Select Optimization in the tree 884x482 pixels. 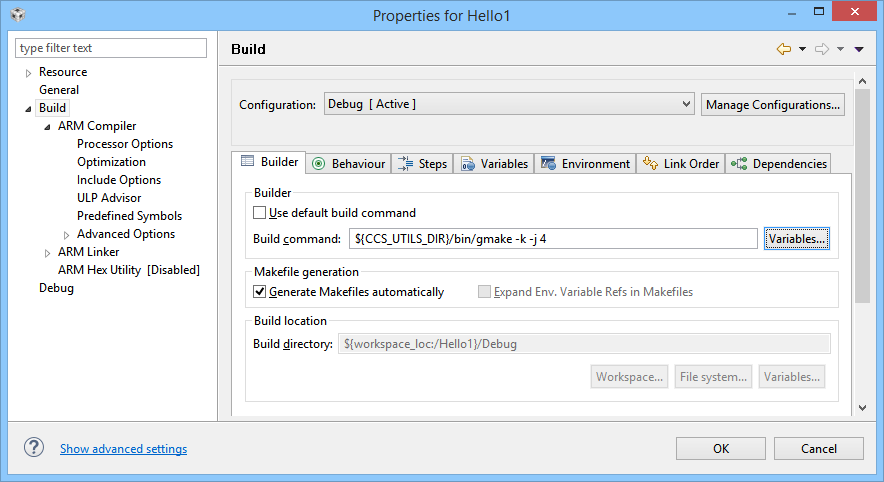coord(111,162)
